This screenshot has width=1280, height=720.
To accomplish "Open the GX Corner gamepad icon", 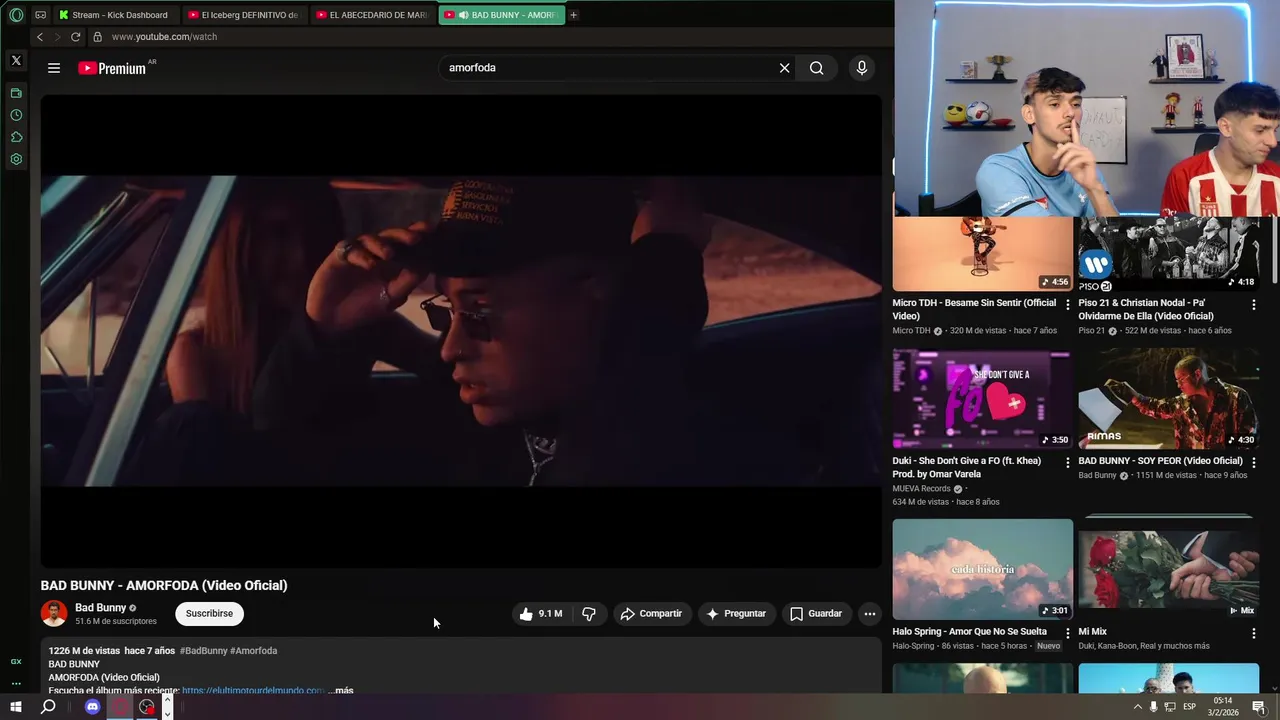I will click(40, 15).
